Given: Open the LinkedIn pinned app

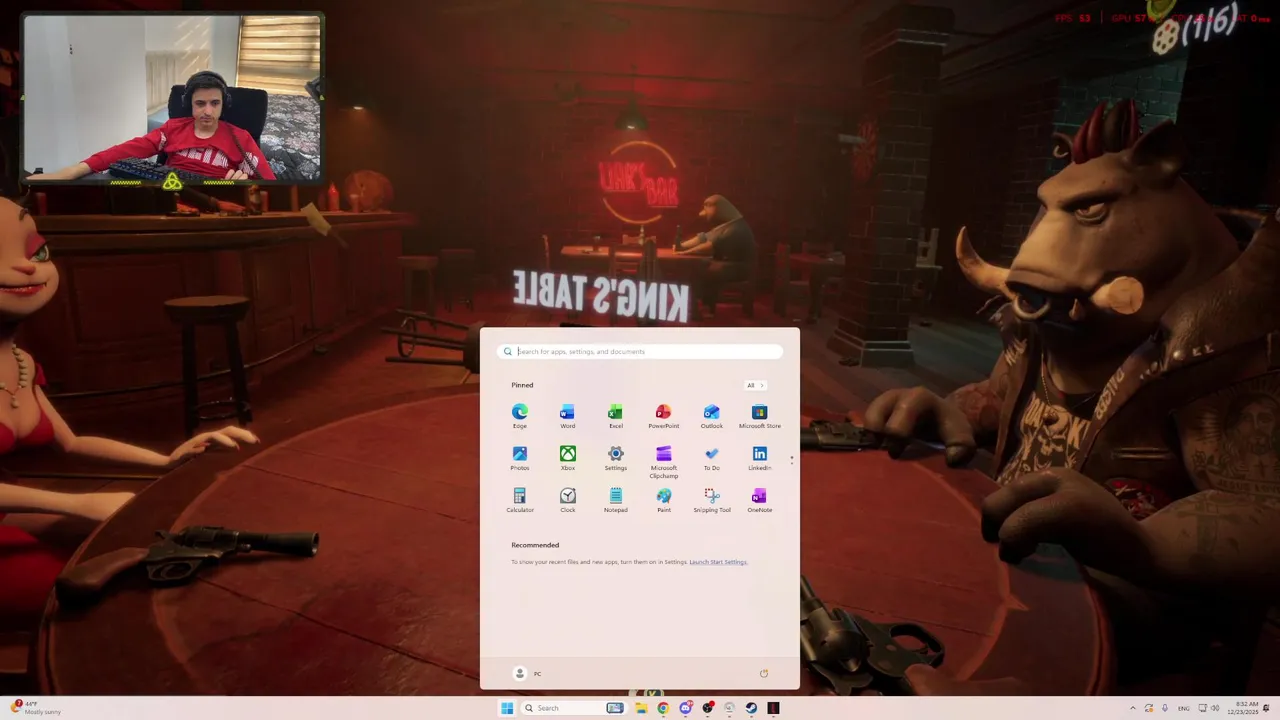Looking at the screenshot, I should (x=759, y=459).
